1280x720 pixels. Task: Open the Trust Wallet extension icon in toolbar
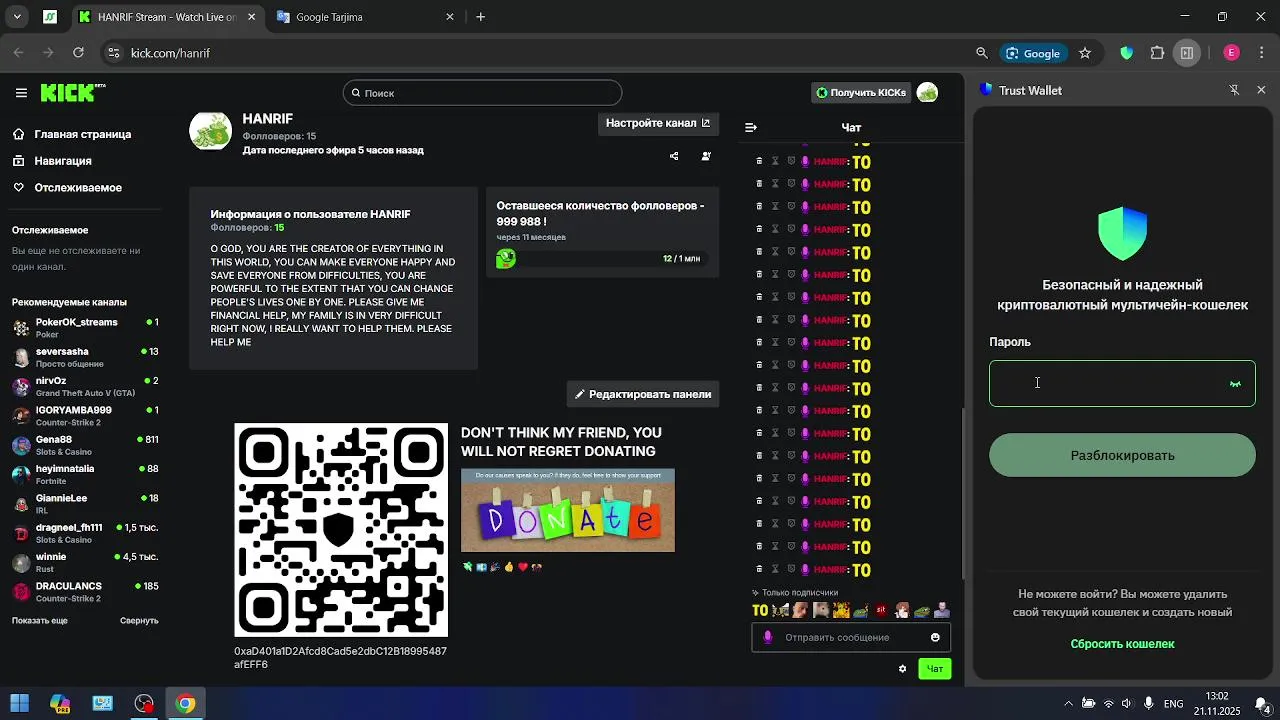point(1127,53)
